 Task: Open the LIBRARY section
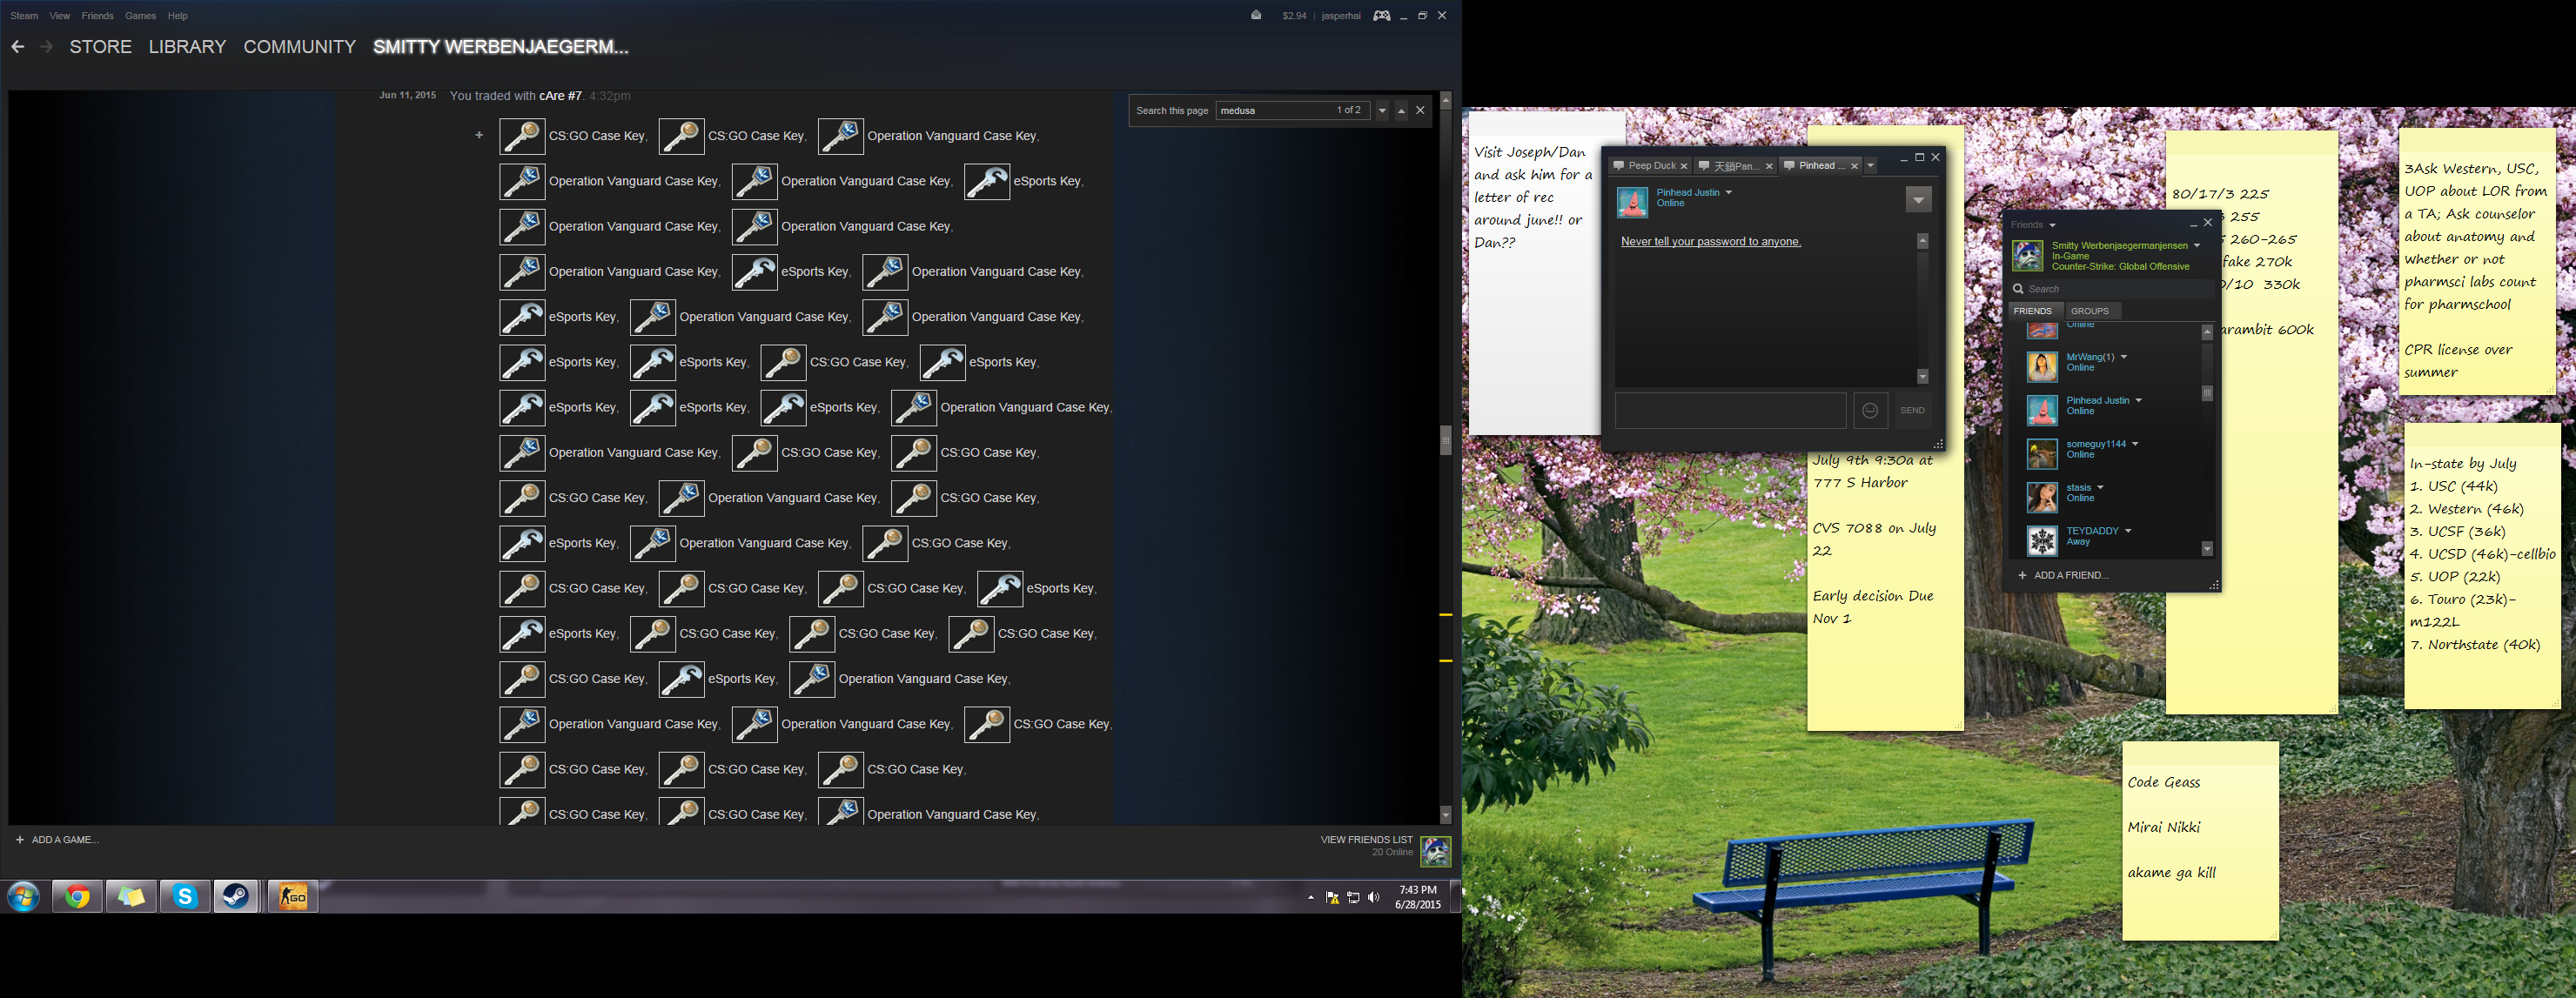[x=187, y=47]
